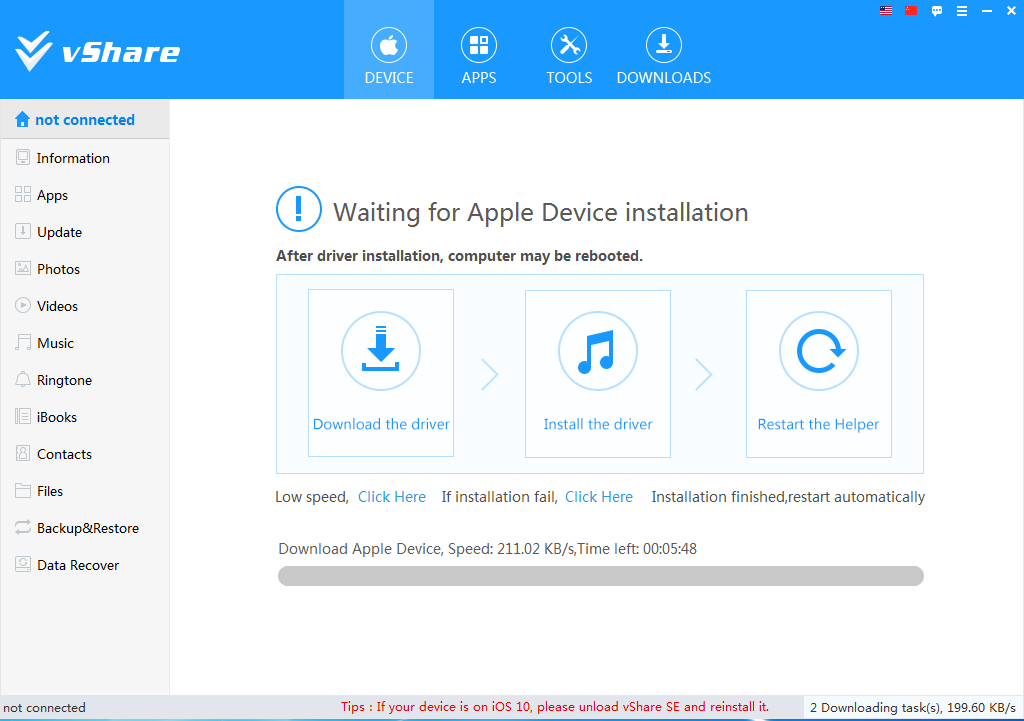Click the Install the driver music icon
The height and width of the screenshot is (721, 1024).
click(598, 351)
